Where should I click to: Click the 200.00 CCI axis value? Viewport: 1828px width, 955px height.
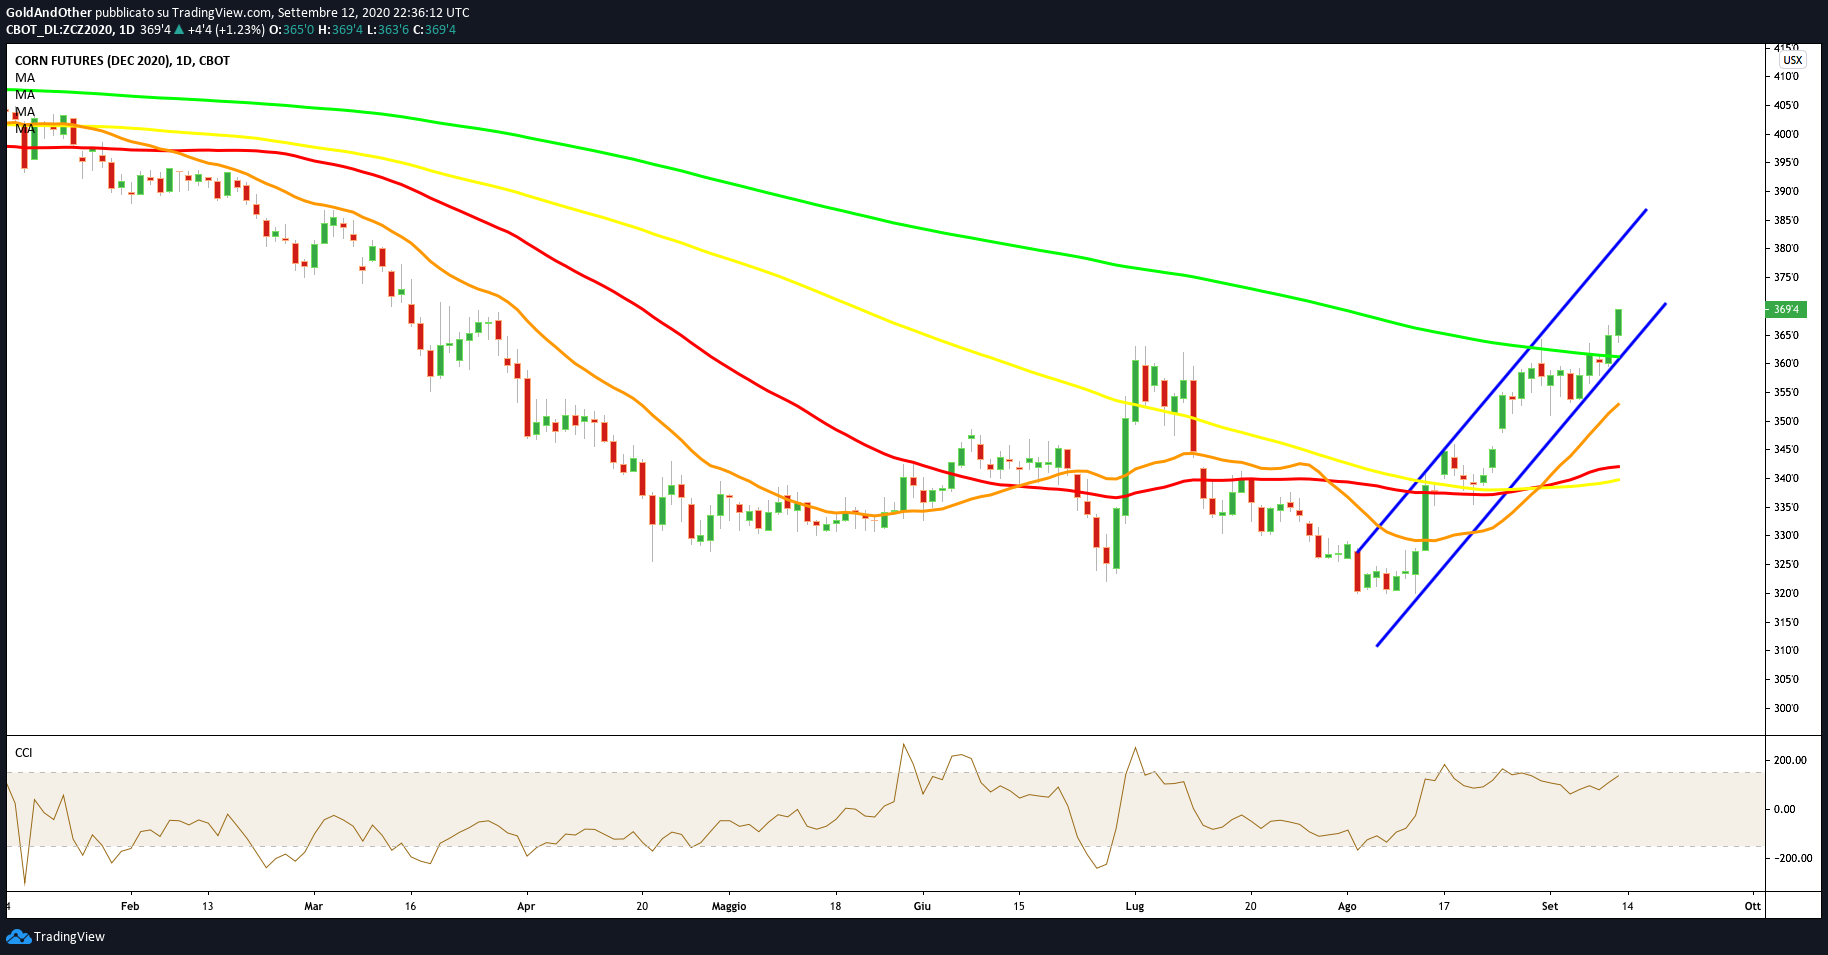tap(1790, 760)
